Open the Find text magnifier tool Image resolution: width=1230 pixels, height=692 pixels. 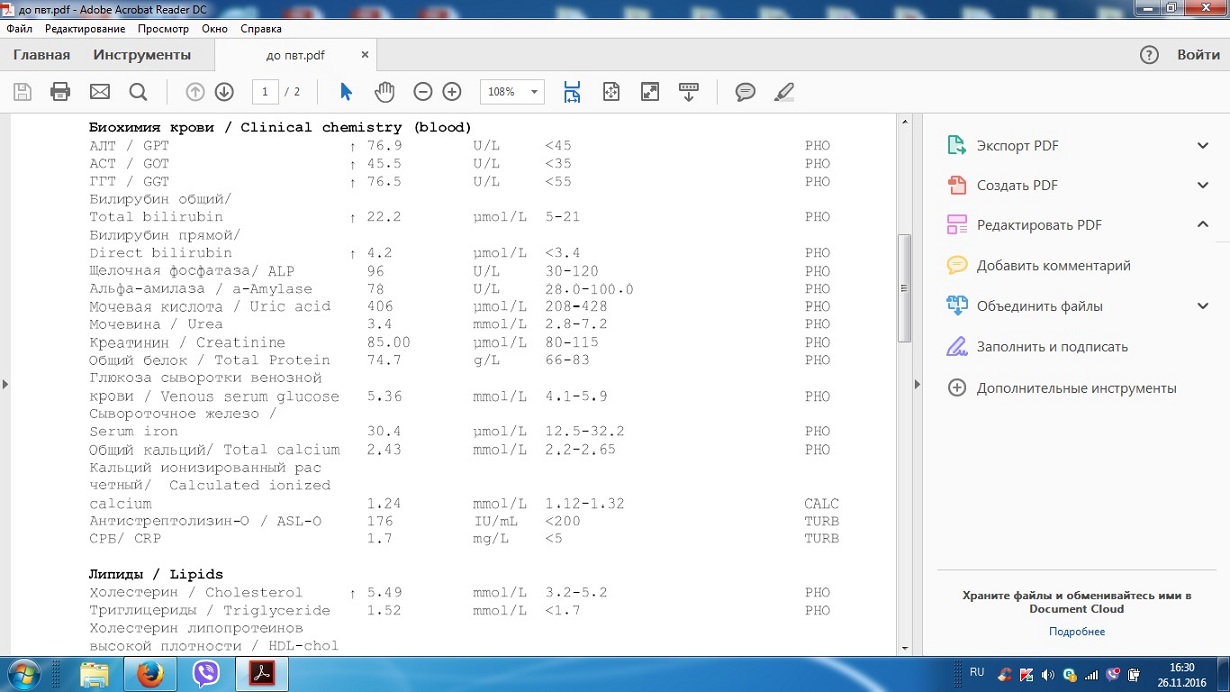point(138,92)
